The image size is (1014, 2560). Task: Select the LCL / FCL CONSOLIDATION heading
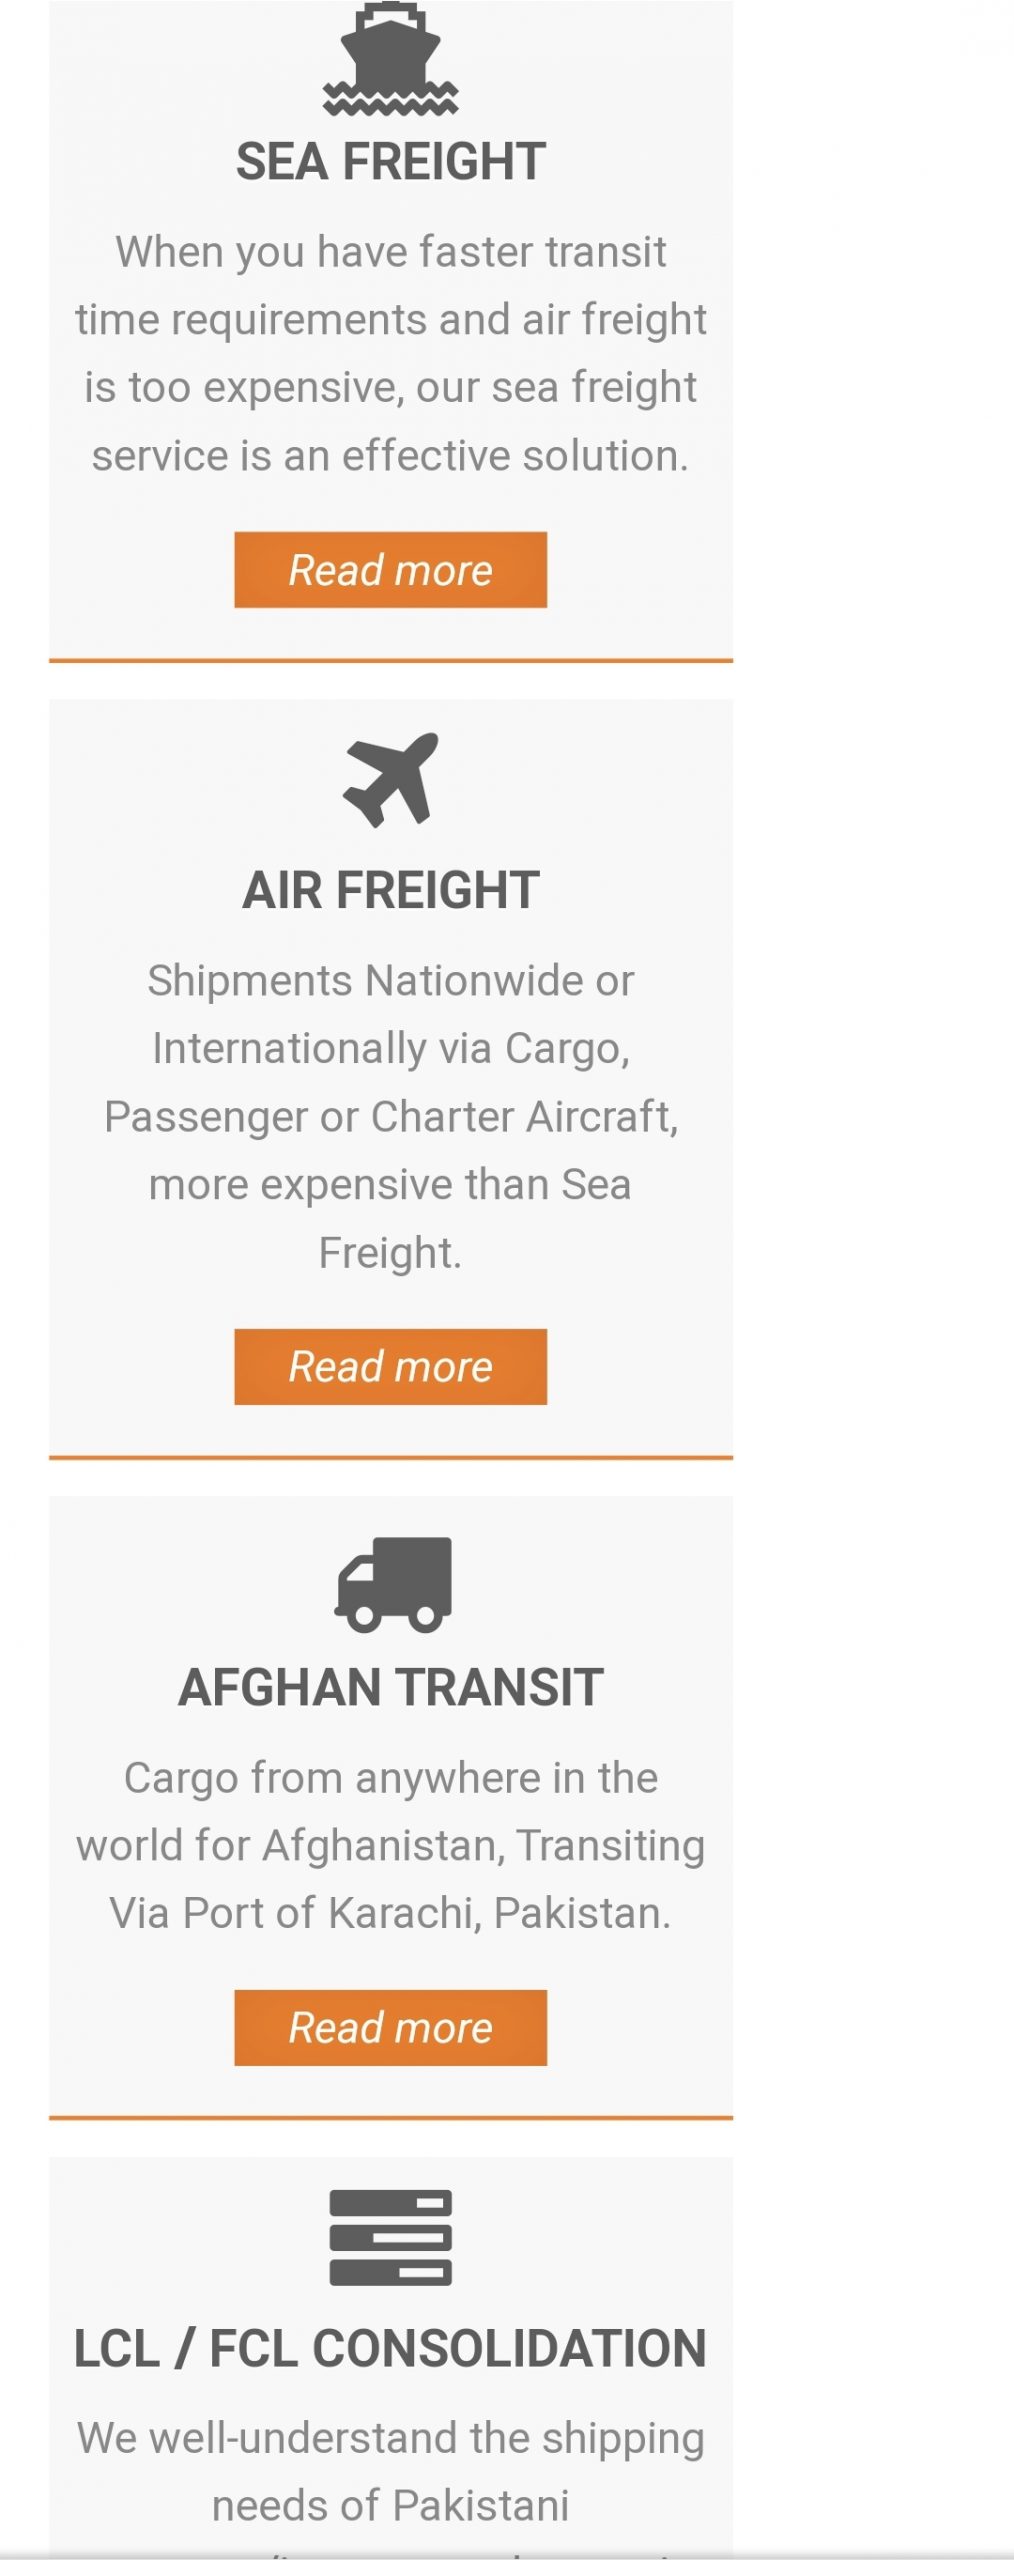coord(391,2348)
